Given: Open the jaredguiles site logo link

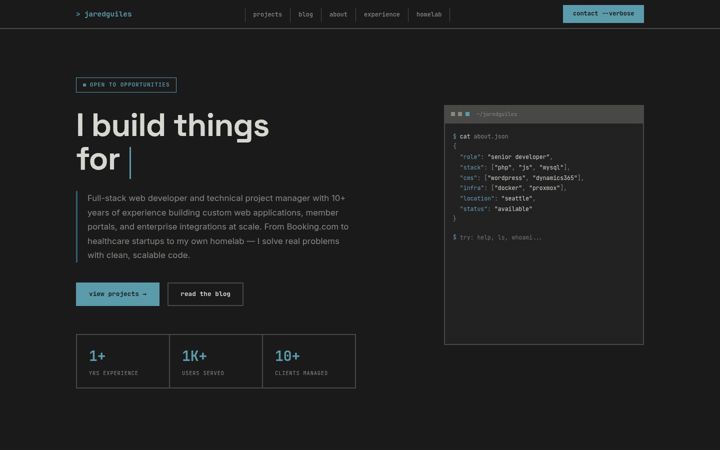Looking at the screenshot, I should tap(104, 14).
